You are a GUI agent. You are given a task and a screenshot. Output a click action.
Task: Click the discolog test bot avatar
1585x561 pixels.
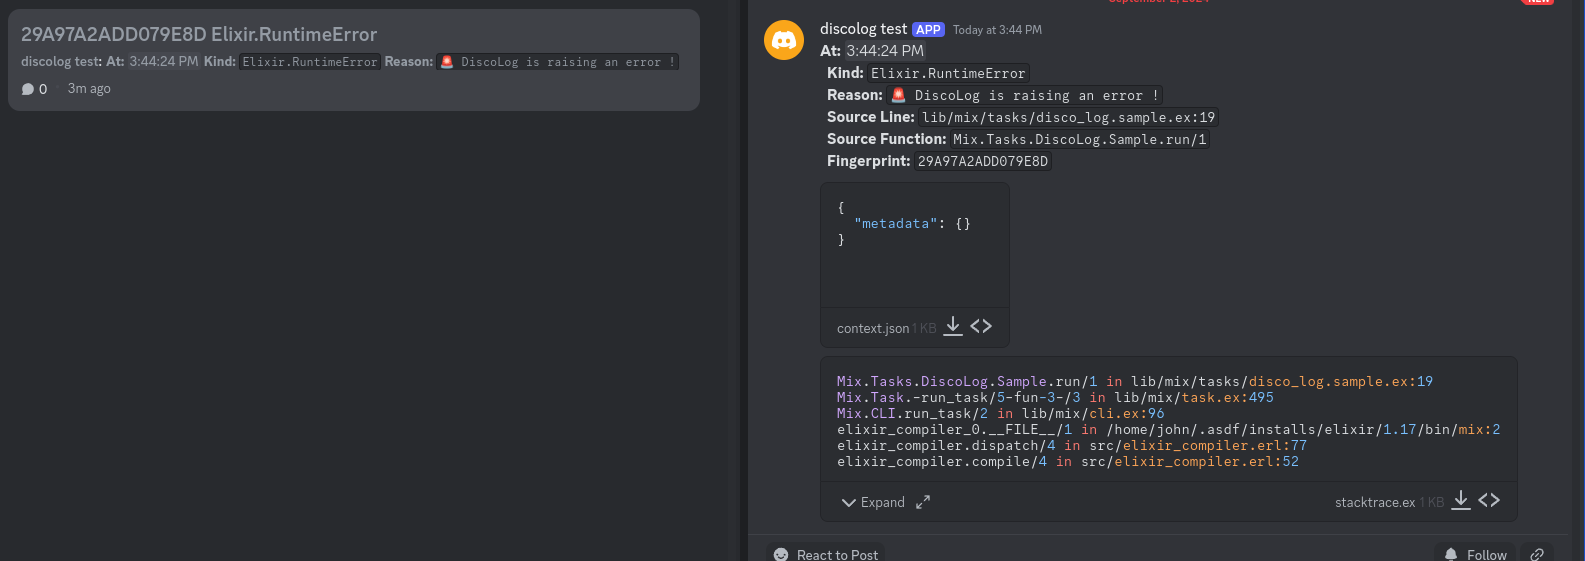(784, 40)
